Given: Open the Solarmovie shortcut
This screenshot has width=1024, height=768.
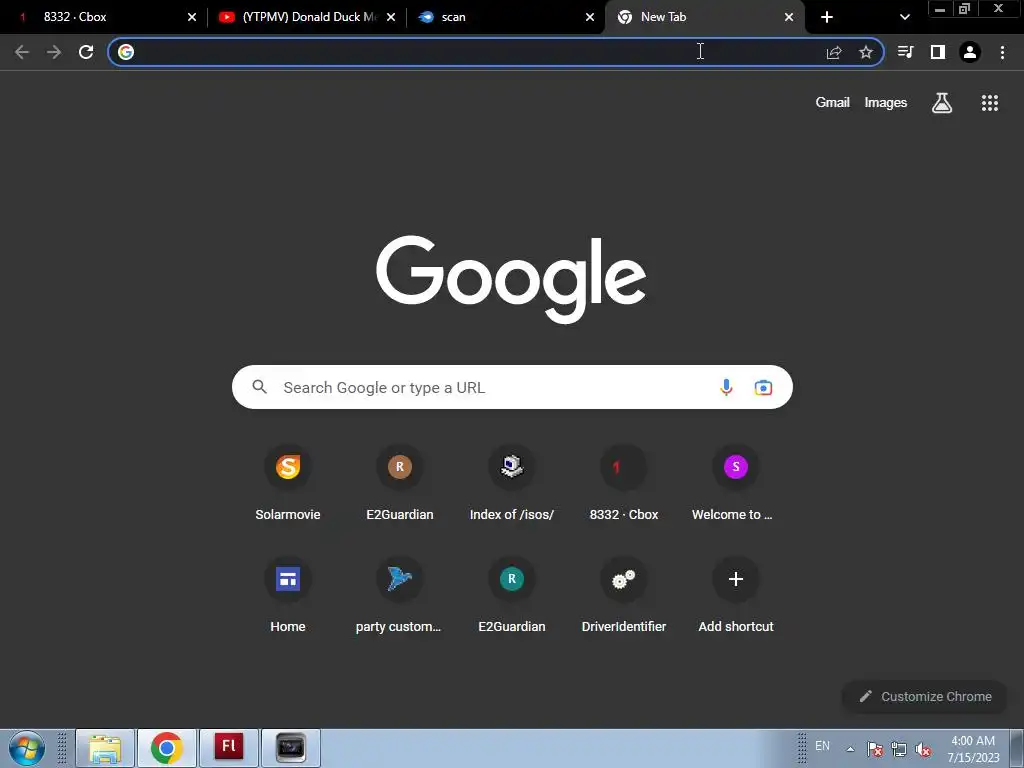Looking at the screenshot, I should [288, 483].
